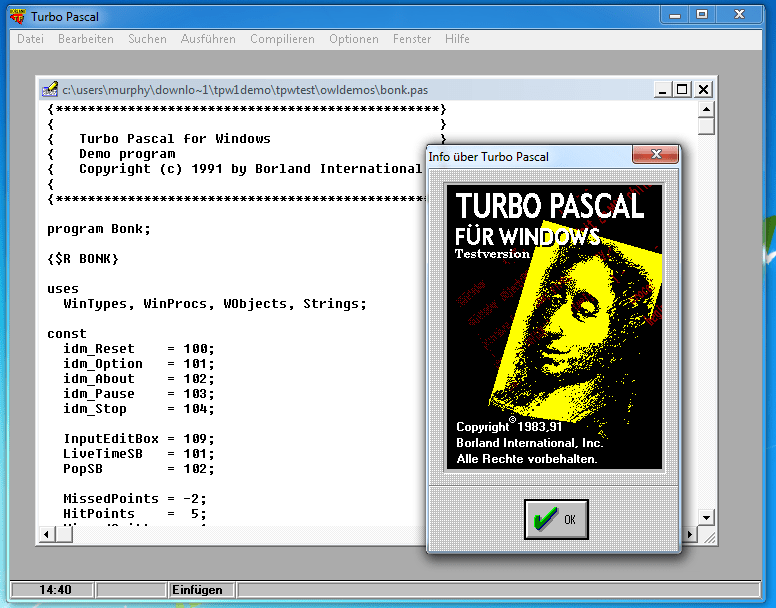Close the main Turbo Pascal window
This screenshot has width=776, height=608.
pos(739,15)
